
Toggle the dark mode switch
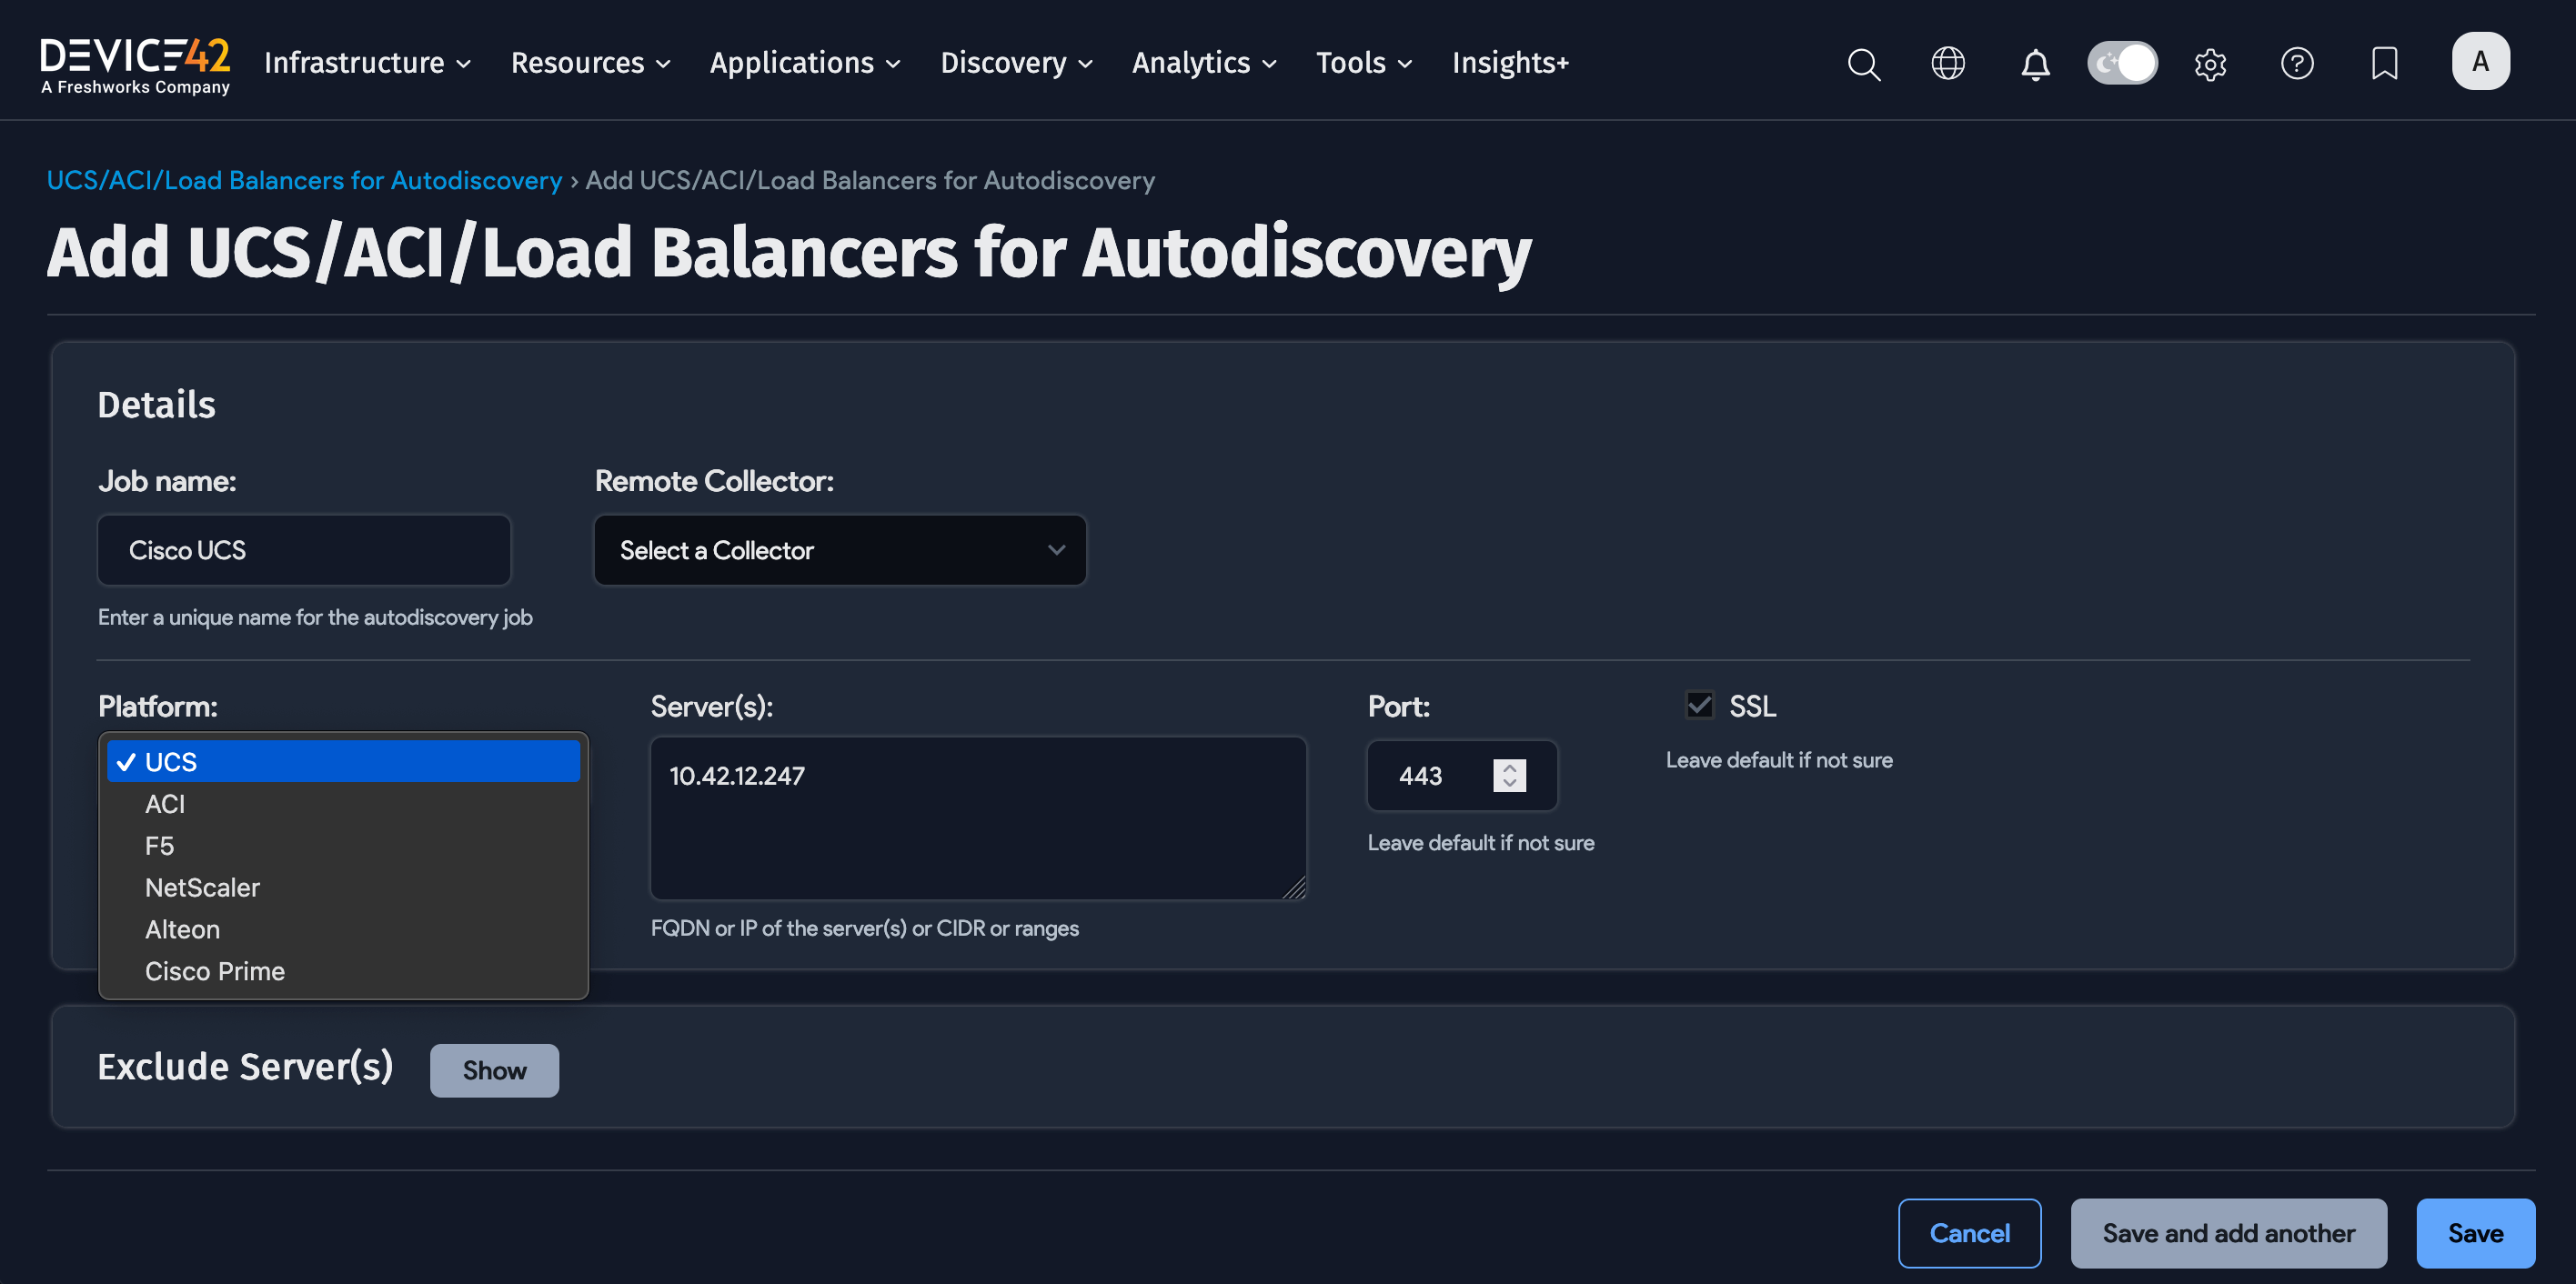point(2122,64)
